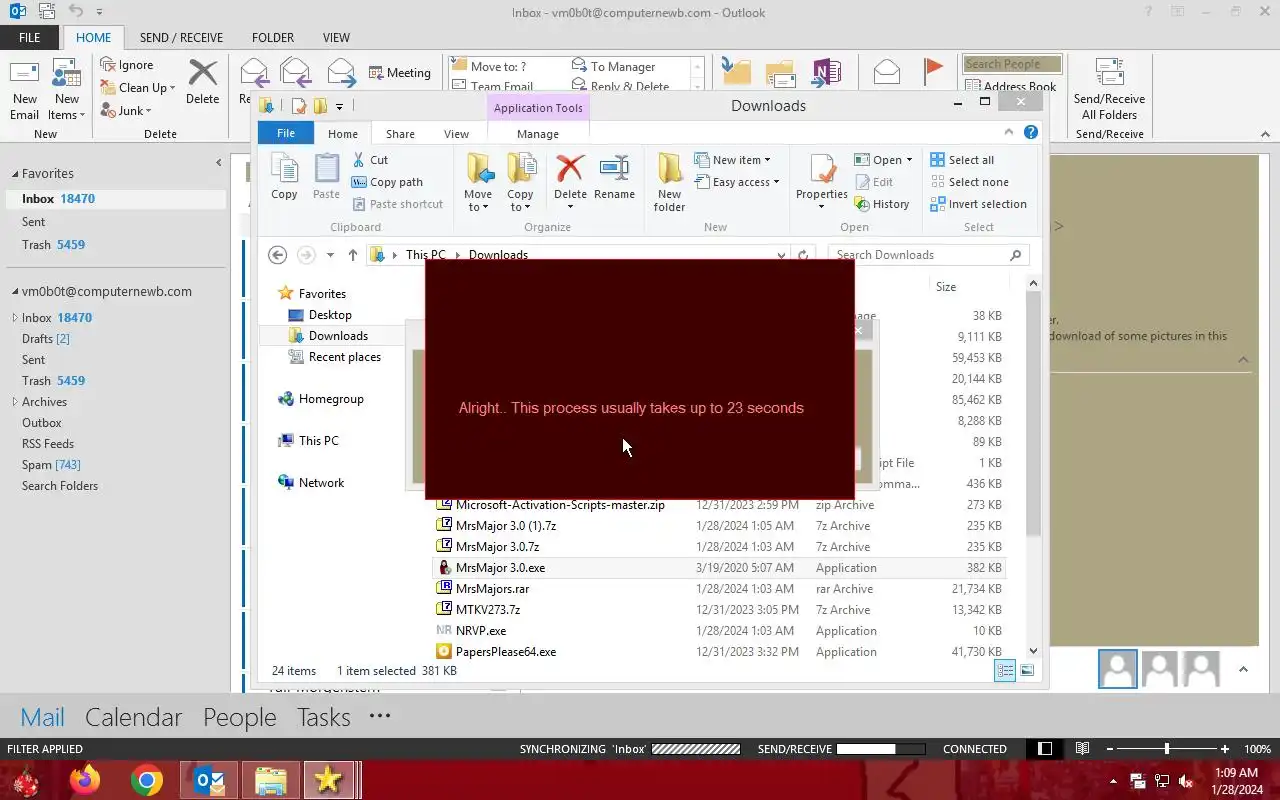Click Cut in Explorer clipboard group

tap(370, 160)
